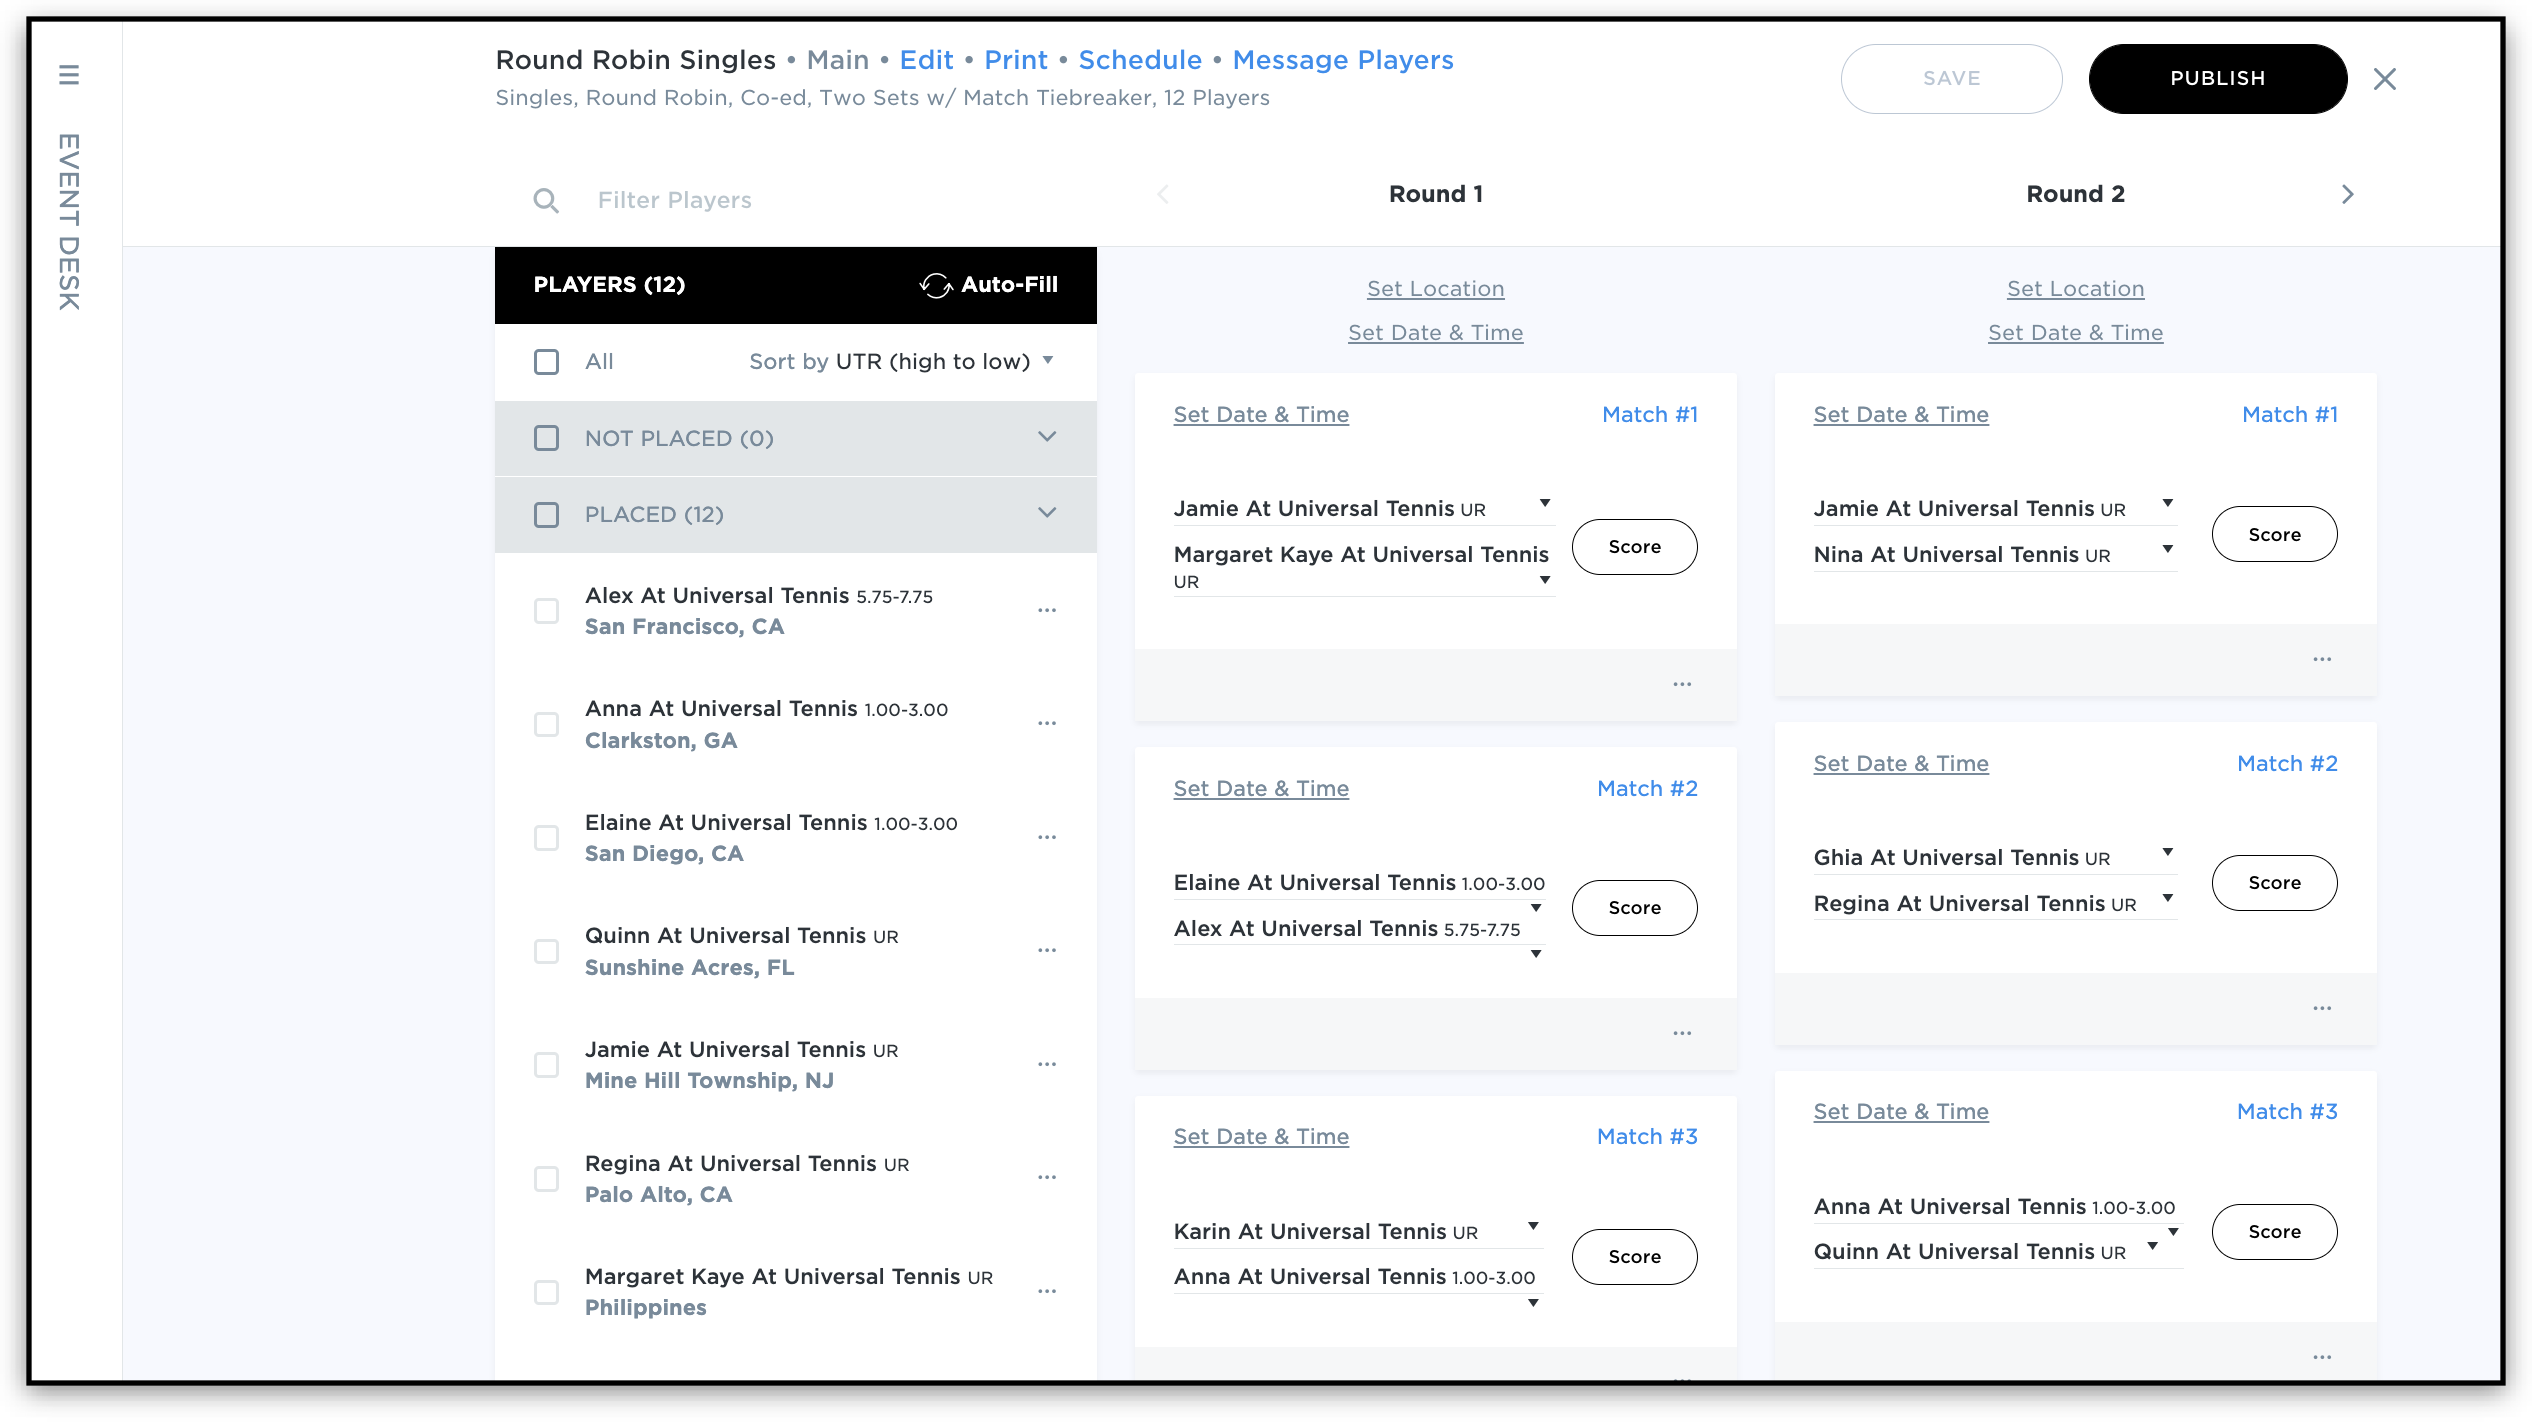Click the search magnifier icon
The image size is (2532, 1422).
pyautogui.click(x=545, y=201)
